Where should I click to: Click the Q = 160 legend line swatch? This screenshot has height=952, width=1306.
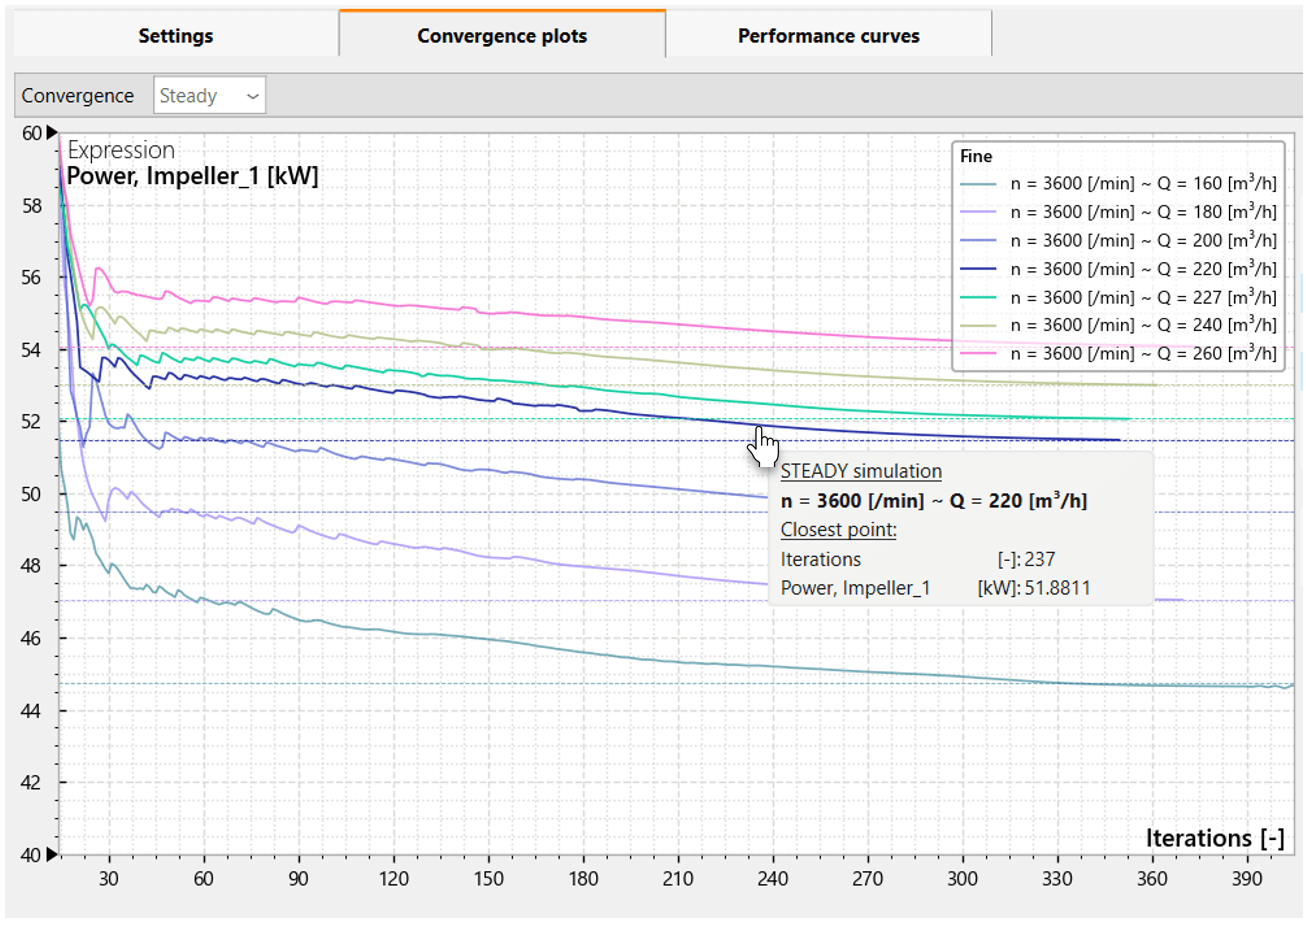[x=978, y=184]
